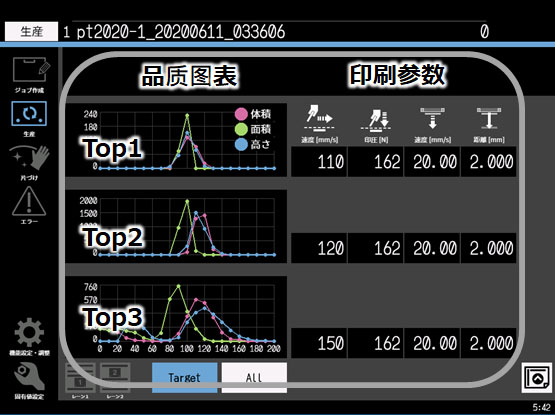555x415 pixels.
Task: Select the production cycle icon
Action: [29, 114]
